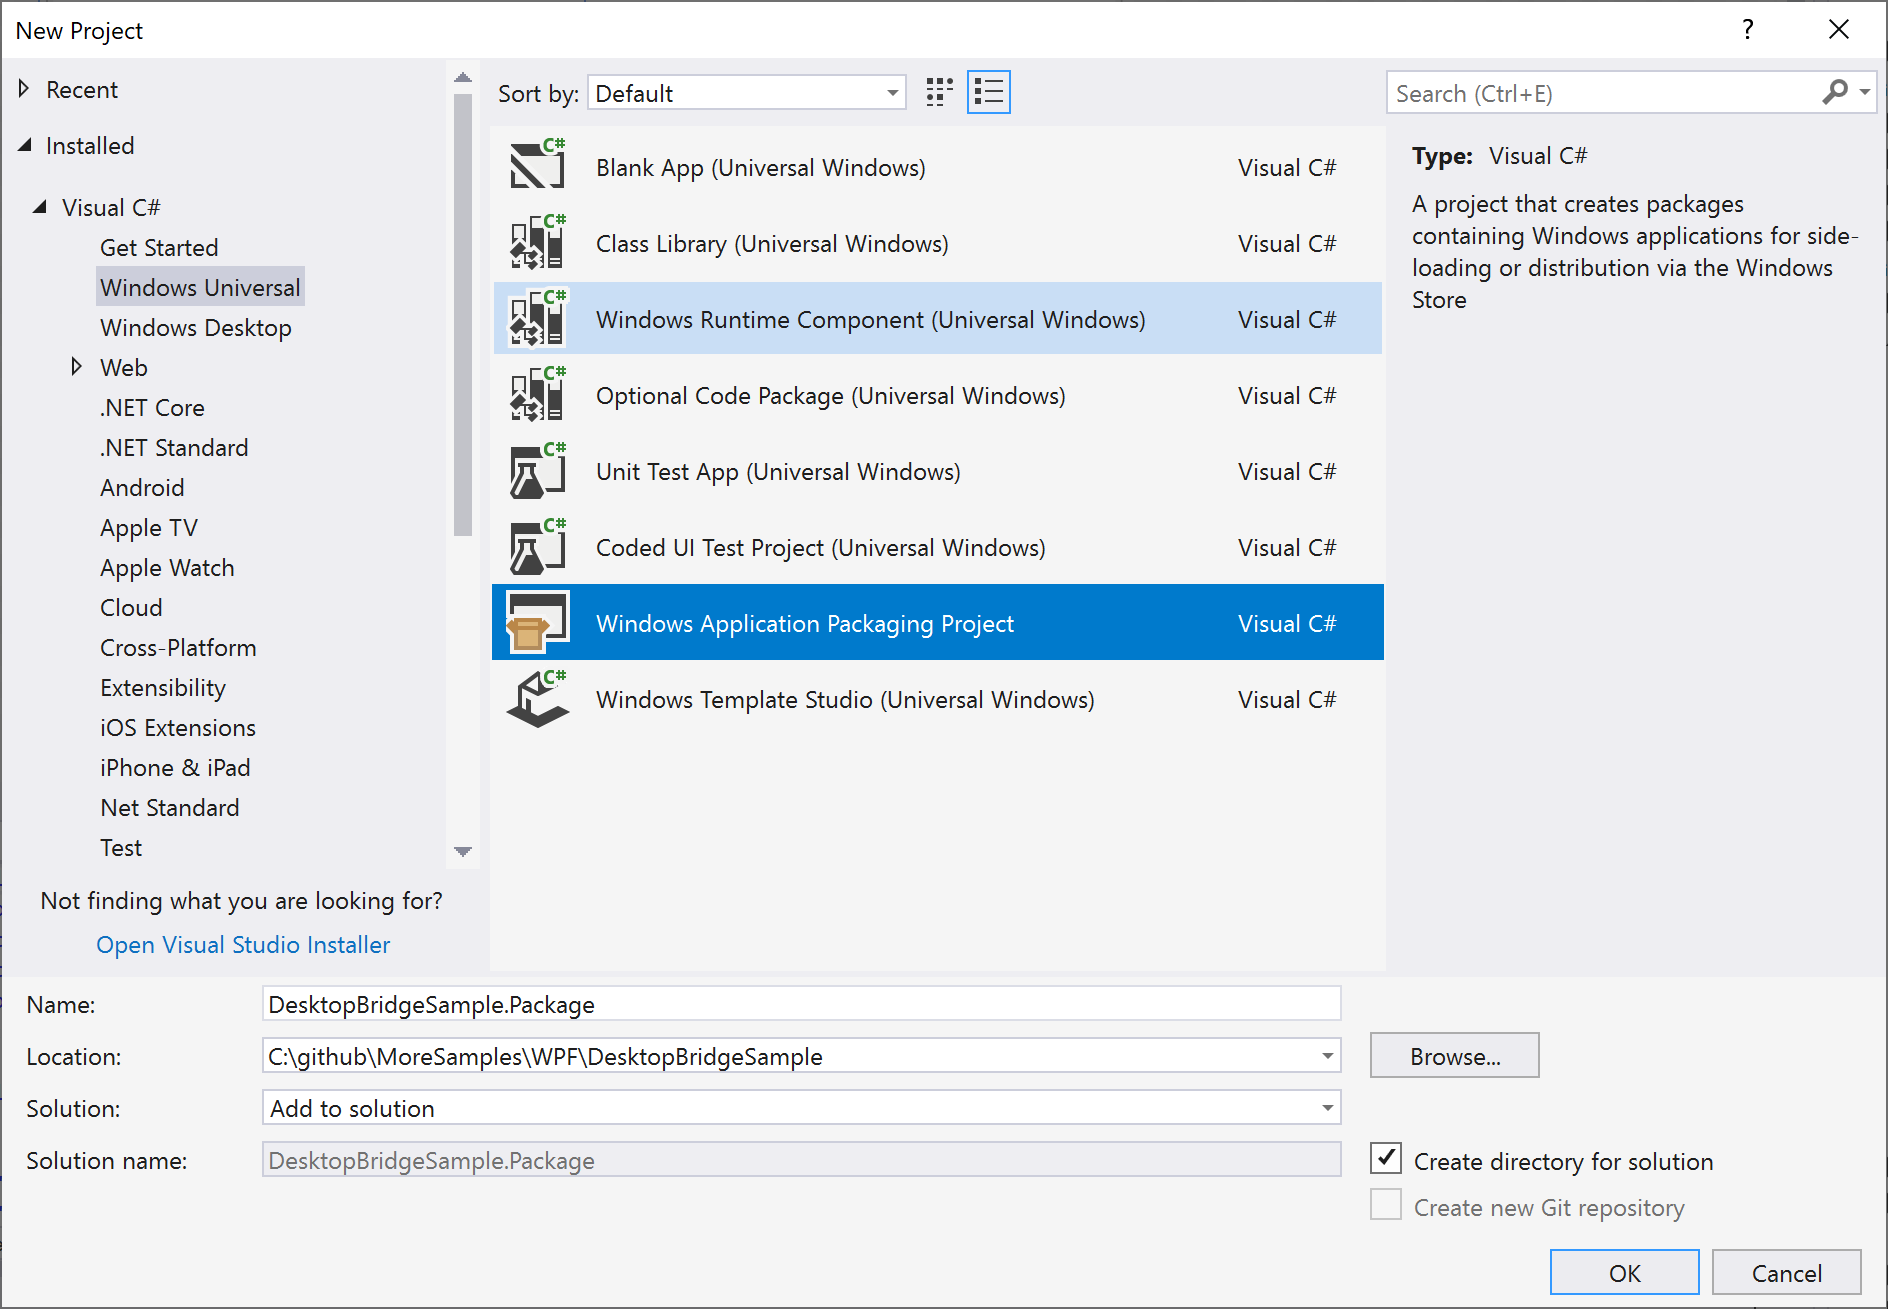1888x1309 pixels.
Task: Select Apple Watch category
Action: 167,567
